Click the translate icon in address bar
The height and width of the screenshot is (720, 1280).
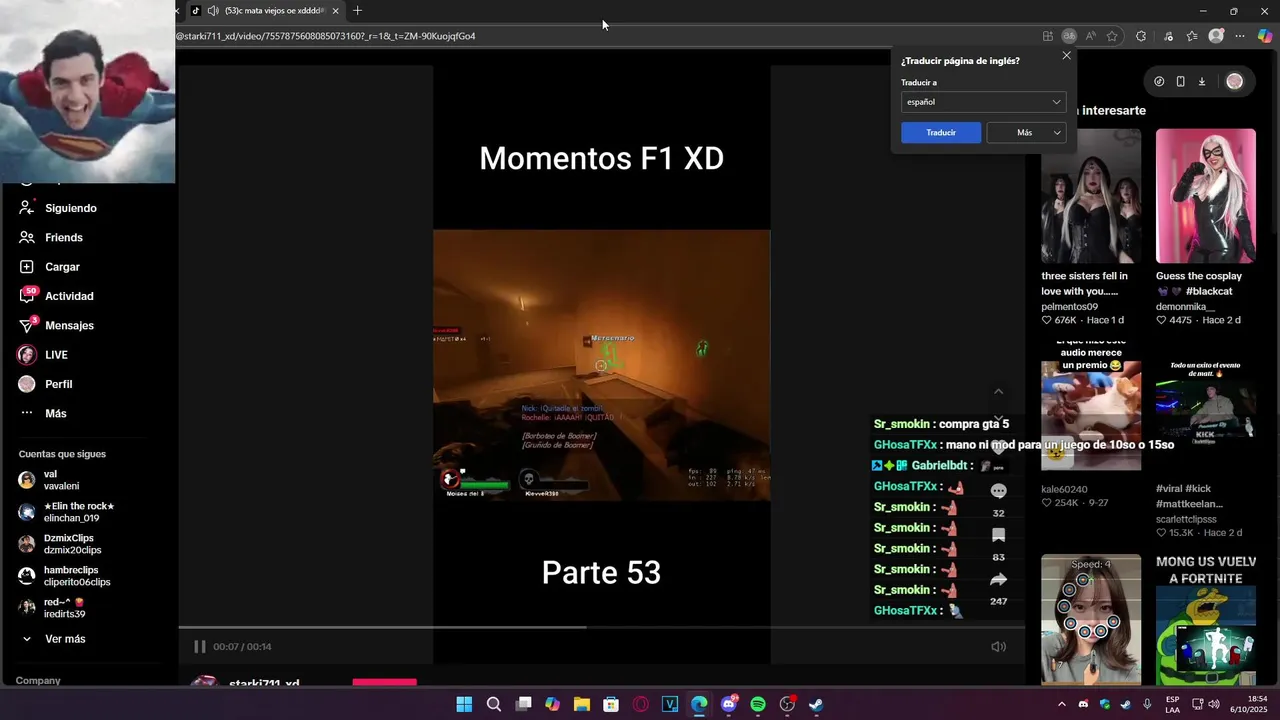(1069, 36)
